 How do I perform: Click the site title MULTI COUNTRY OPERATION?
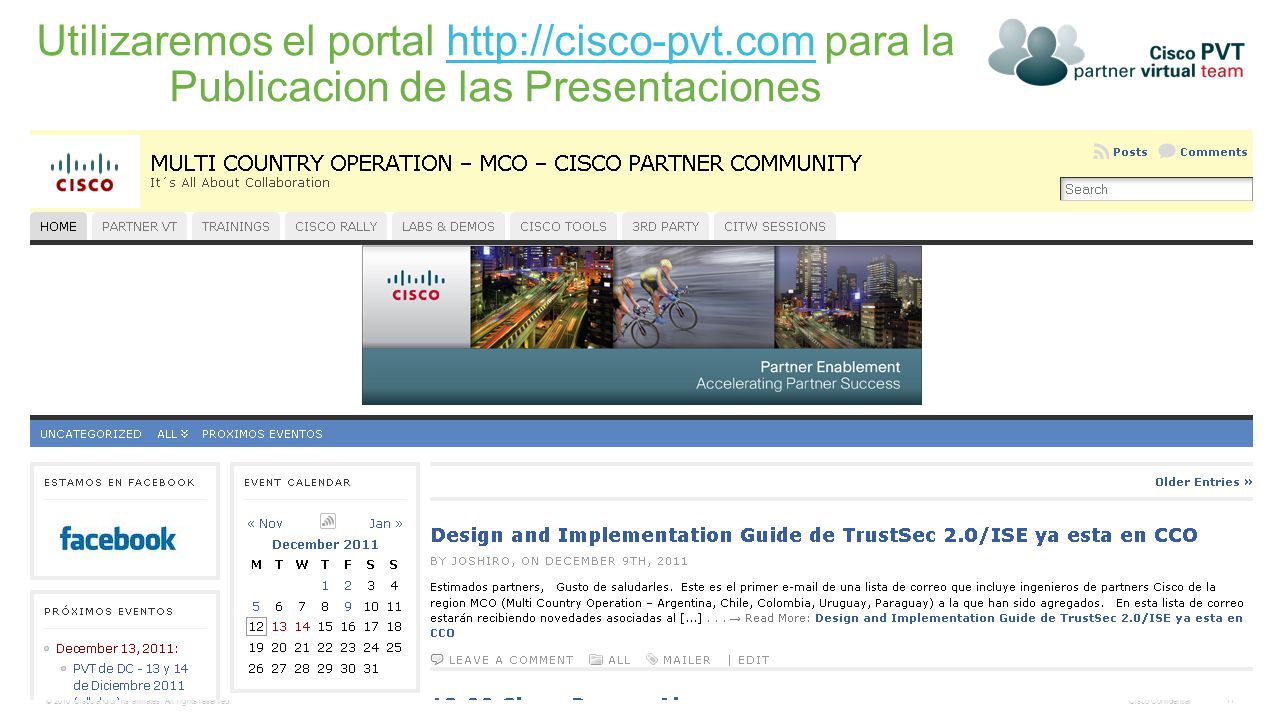coord(505,163)
